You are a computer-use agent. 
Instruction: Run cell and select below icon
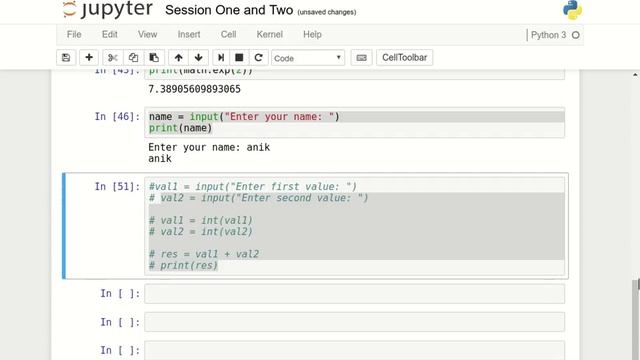click(x=221, y=58)
